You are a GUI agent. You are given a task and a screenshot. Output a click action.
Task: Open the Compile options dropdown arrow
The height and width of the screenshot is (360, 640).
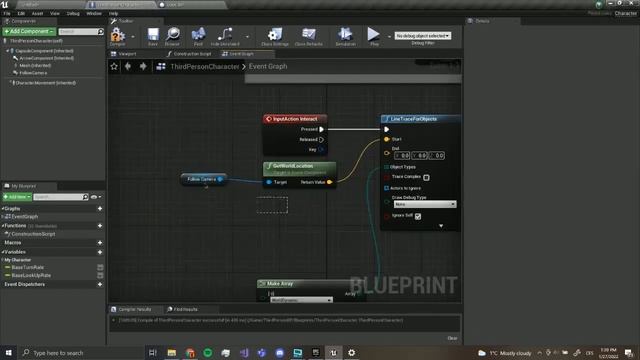[133, 37]
